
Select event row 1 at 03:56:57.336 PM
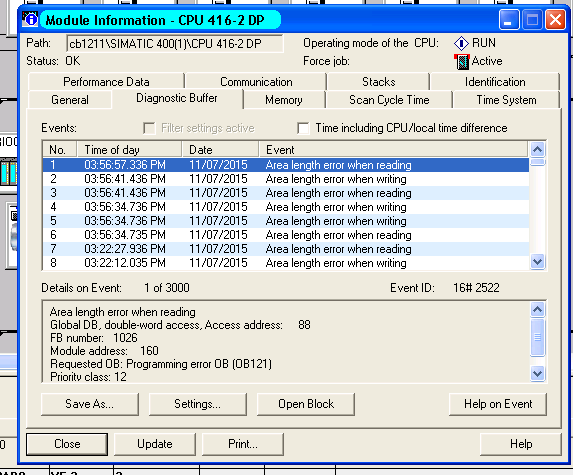(x=286, y=165)
